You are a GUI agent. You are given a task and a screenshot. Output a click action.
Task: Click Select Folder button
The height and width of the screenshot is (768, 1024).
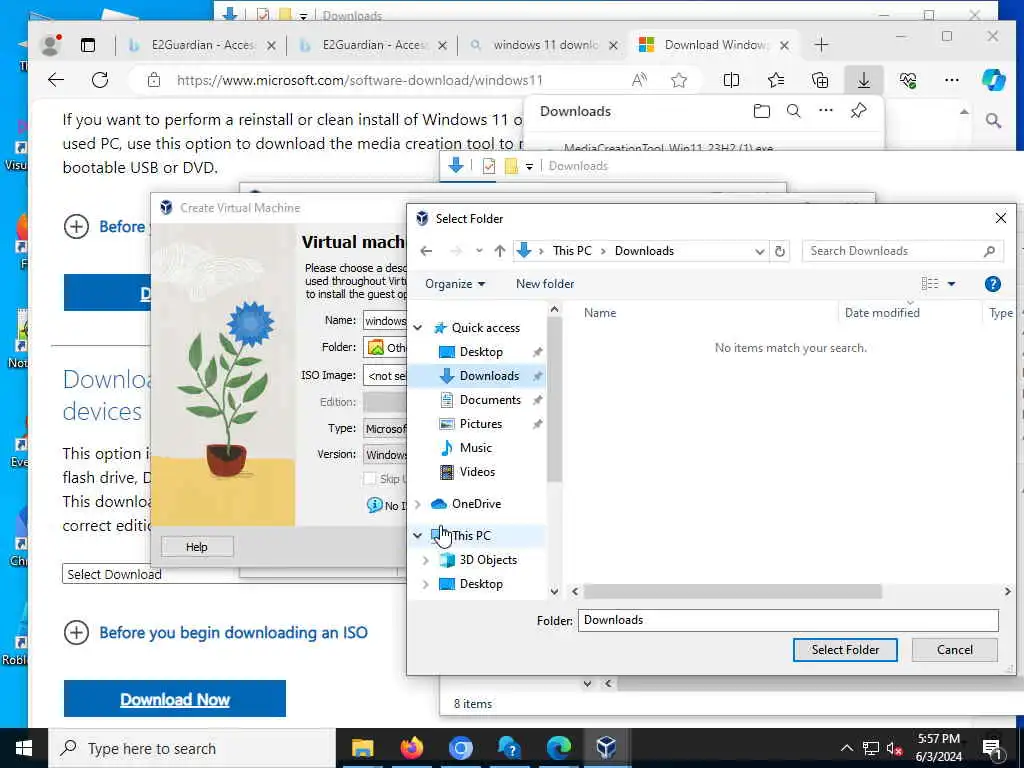[845, 650]
